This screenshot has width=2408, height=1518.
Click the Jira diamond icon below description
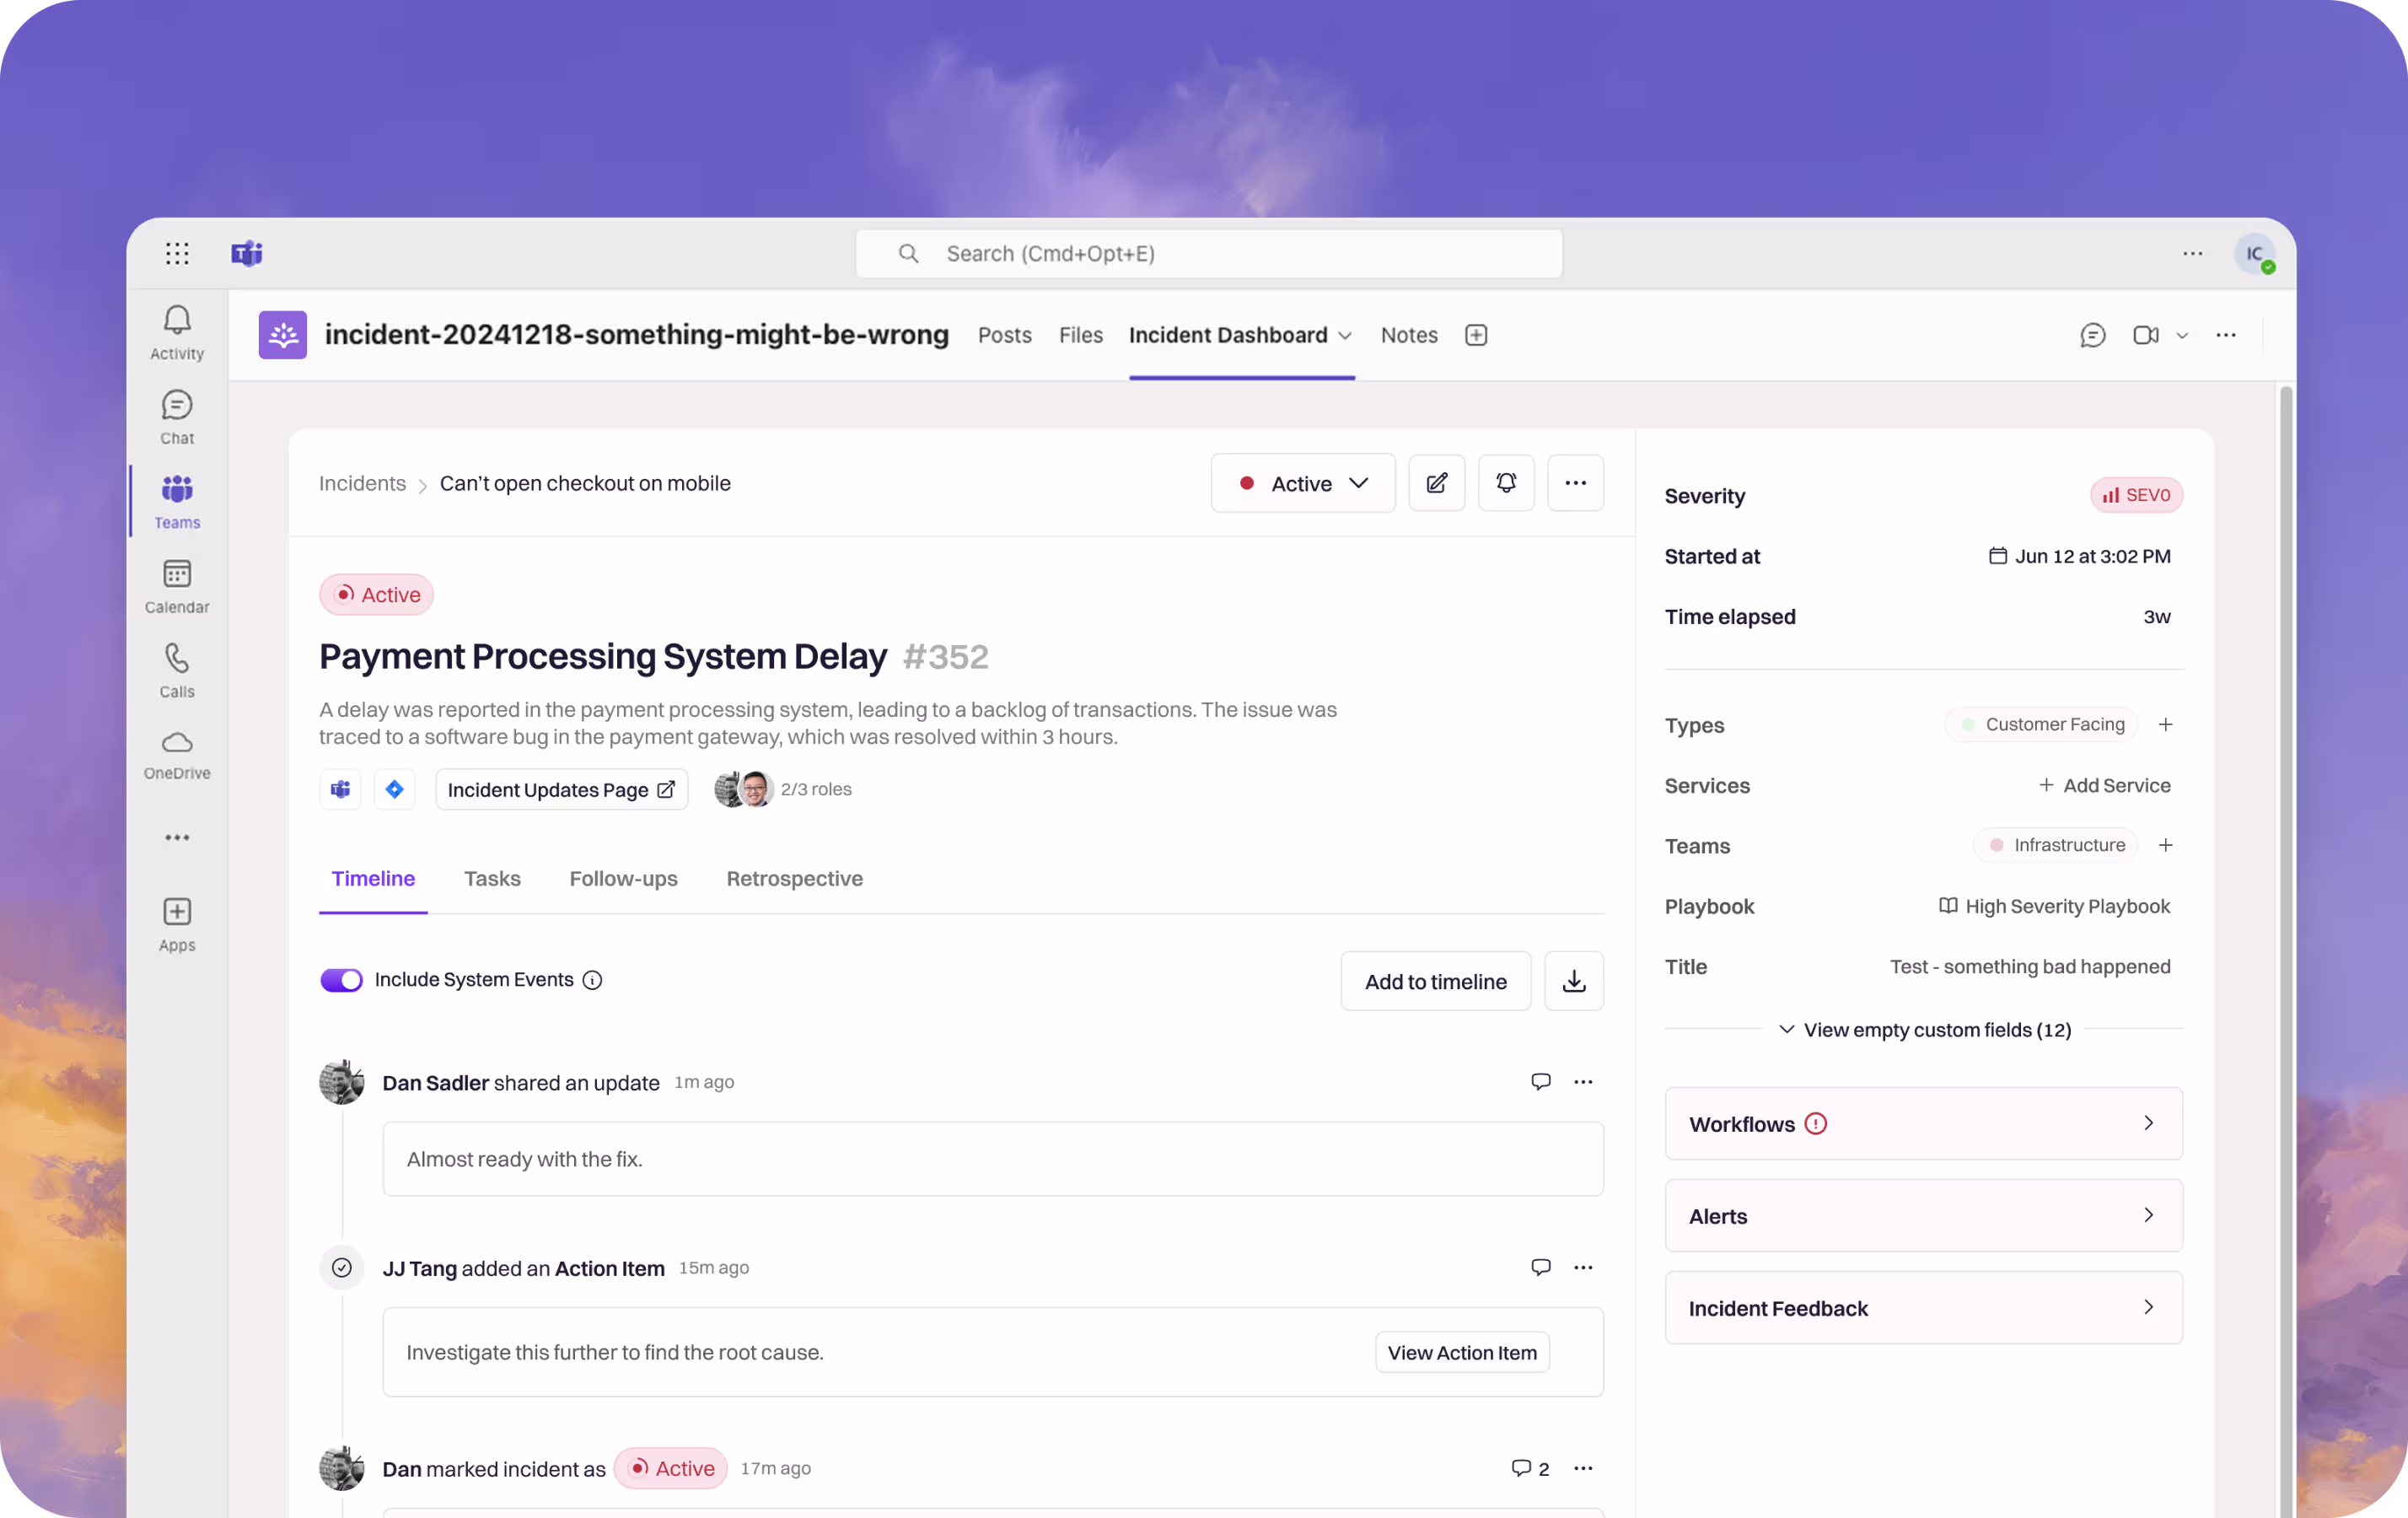pos(395,790)
